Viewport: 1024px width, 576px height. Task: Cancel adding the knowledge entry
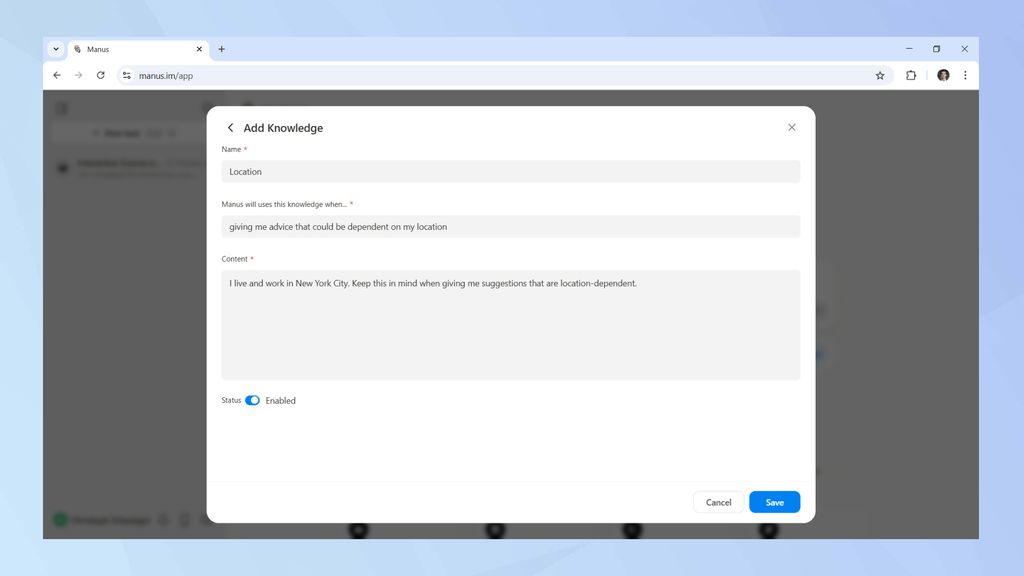click(x=718, y=502)
